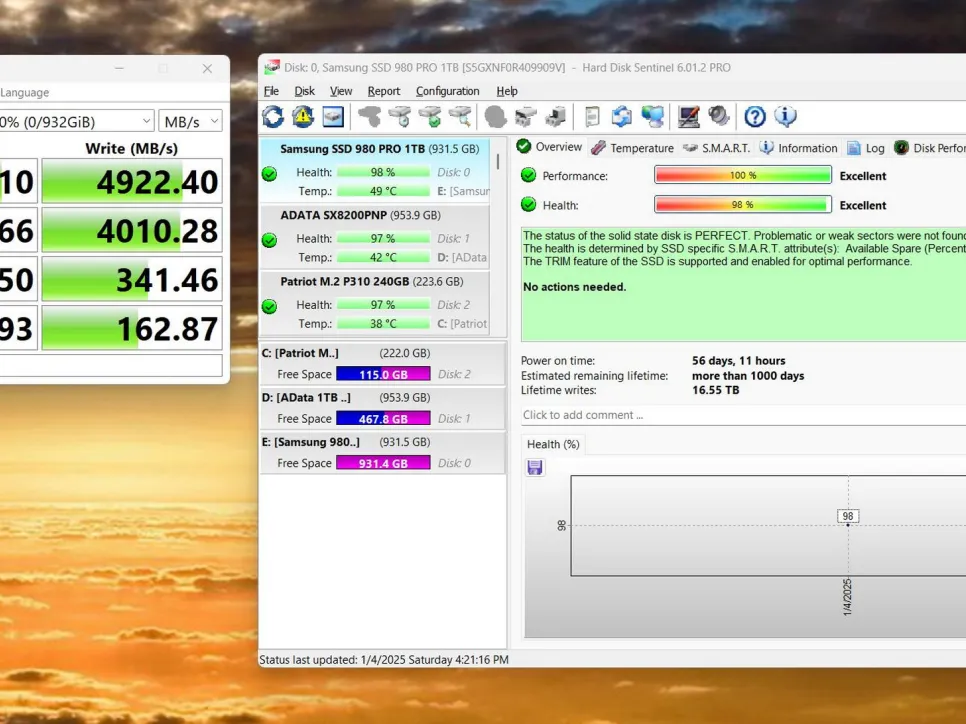Click the monitor with pen toolbar icon
The width and height of the screenshot is (966, 724).
pyautogui.click(x=688, y=116)
